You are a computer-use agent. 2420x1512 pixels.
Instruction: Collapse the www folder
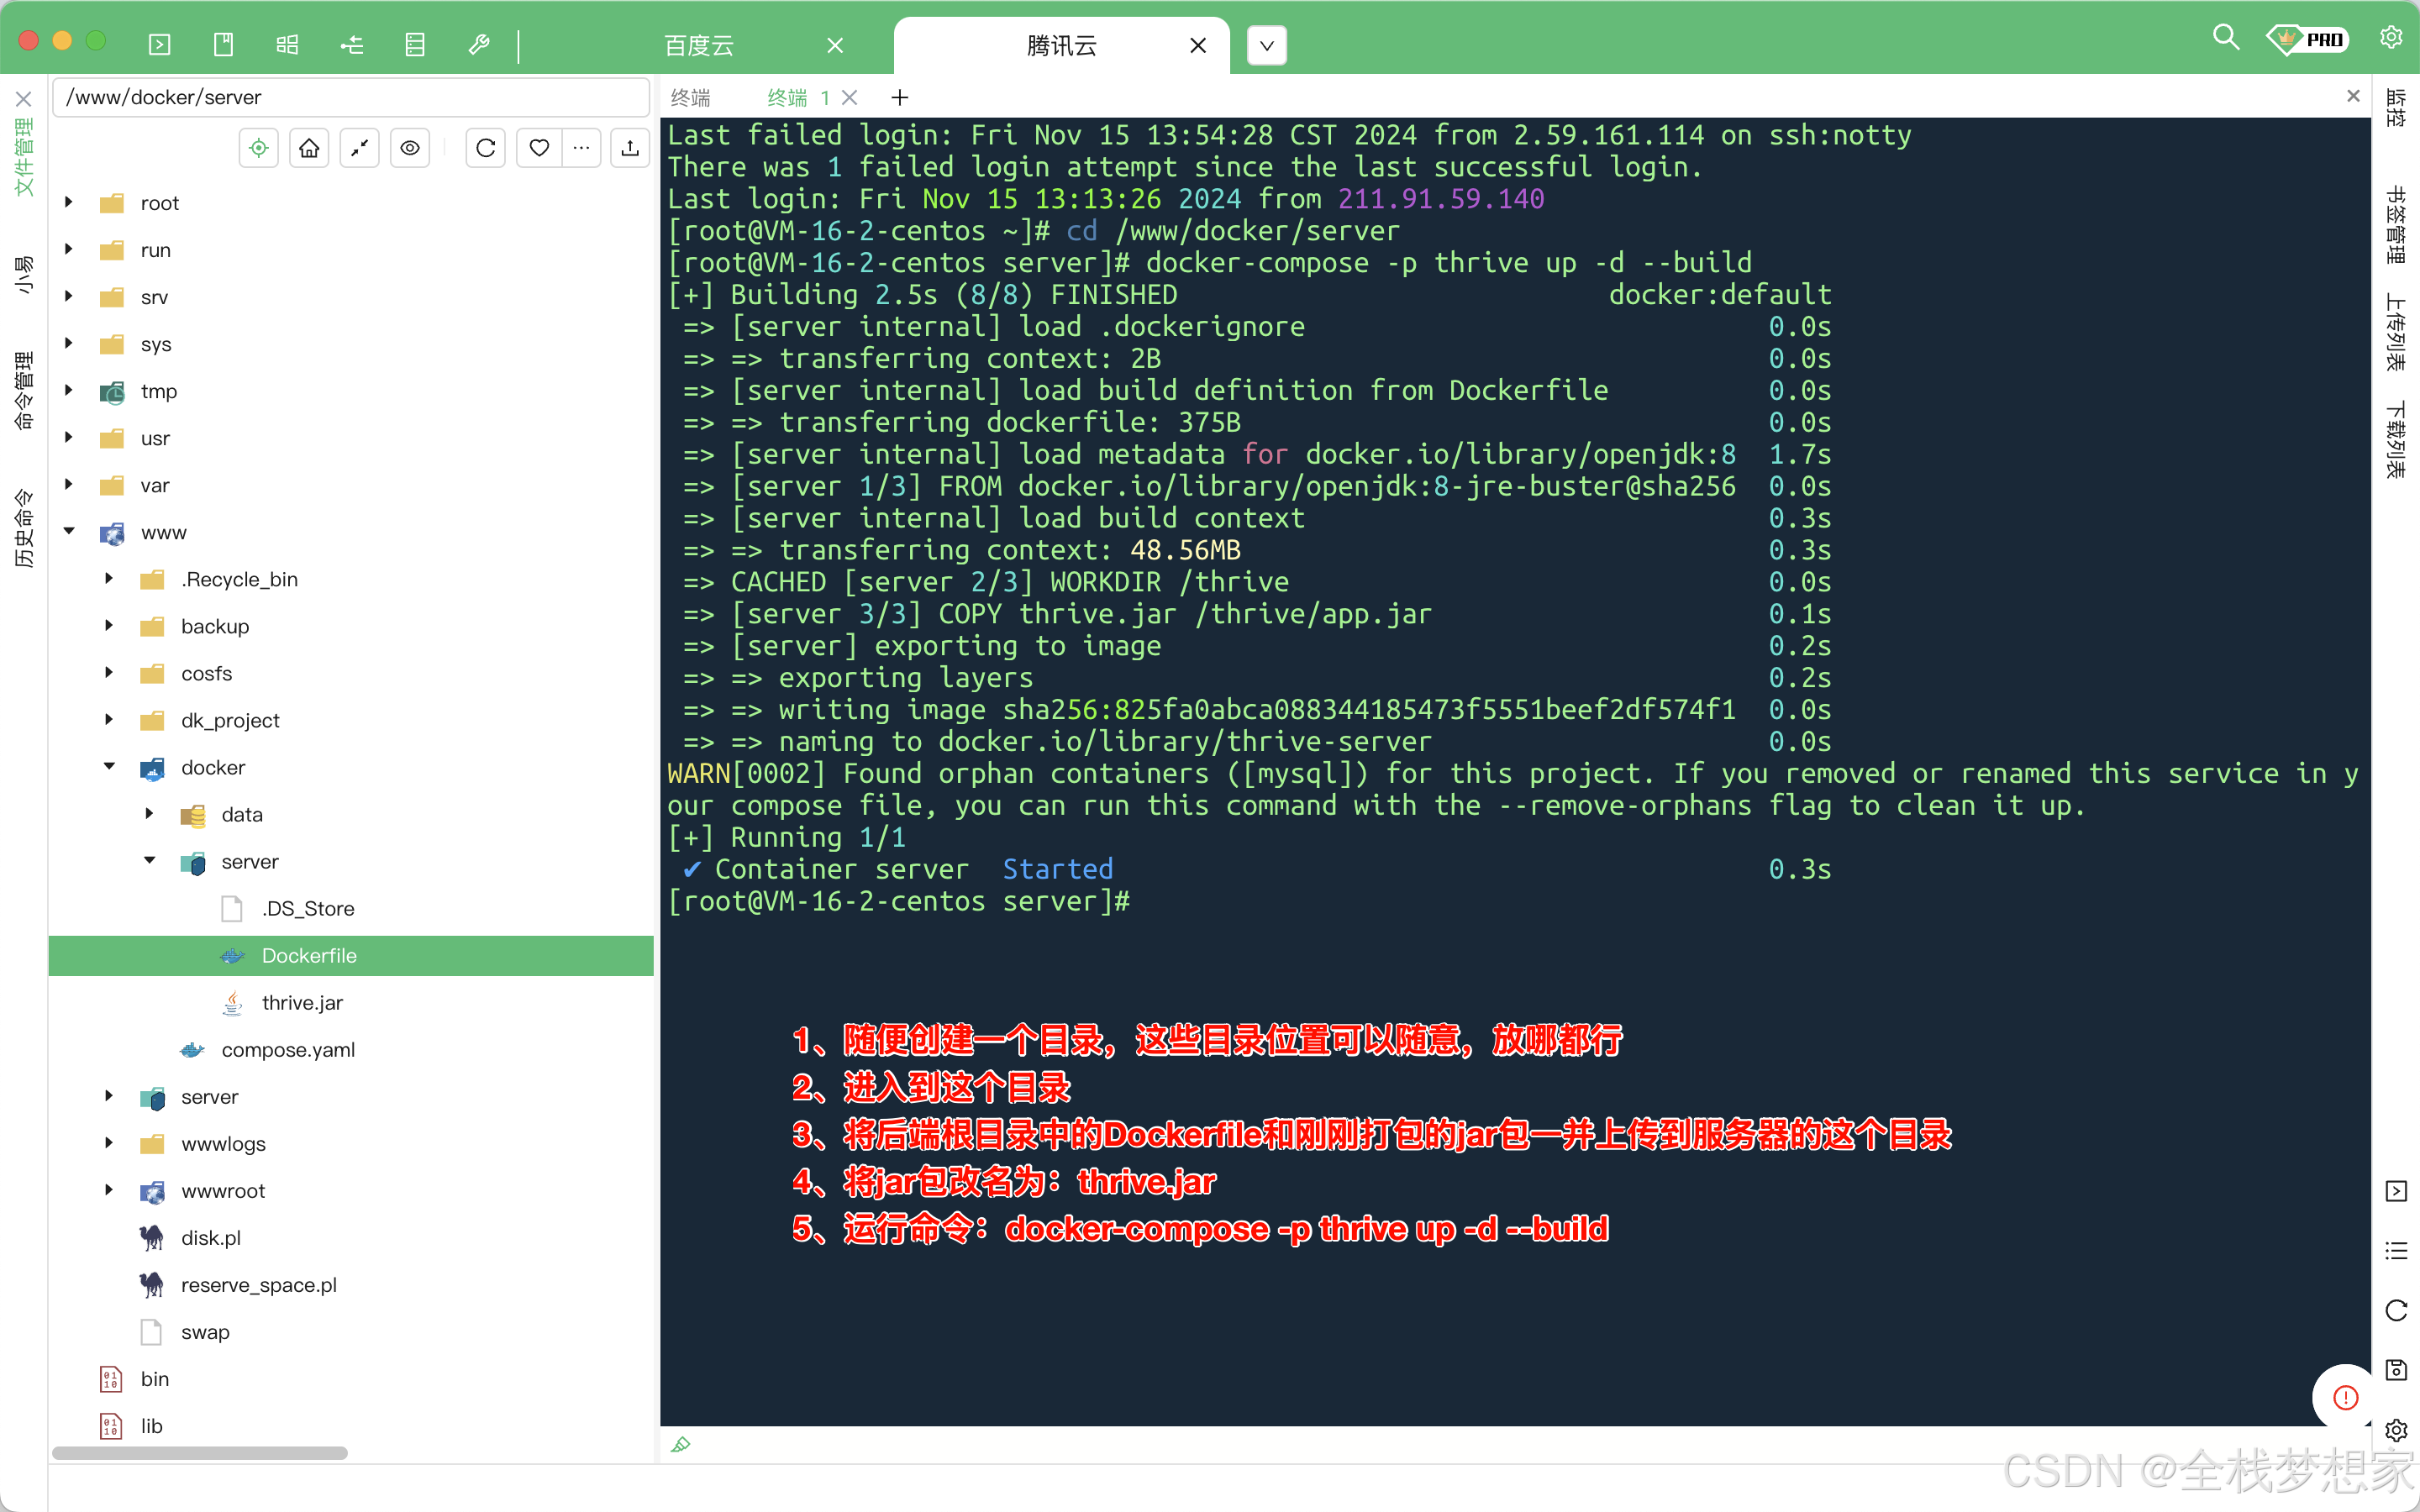click(69, 531)
